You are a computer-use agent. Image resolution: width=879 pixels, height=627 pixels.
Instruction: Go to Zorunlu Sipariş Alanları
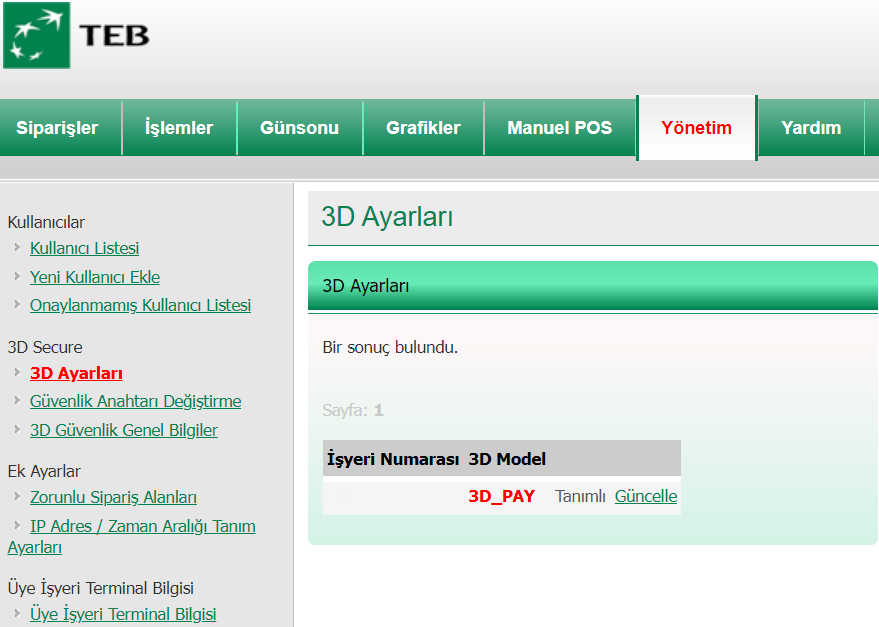click(x=113, y=497)
